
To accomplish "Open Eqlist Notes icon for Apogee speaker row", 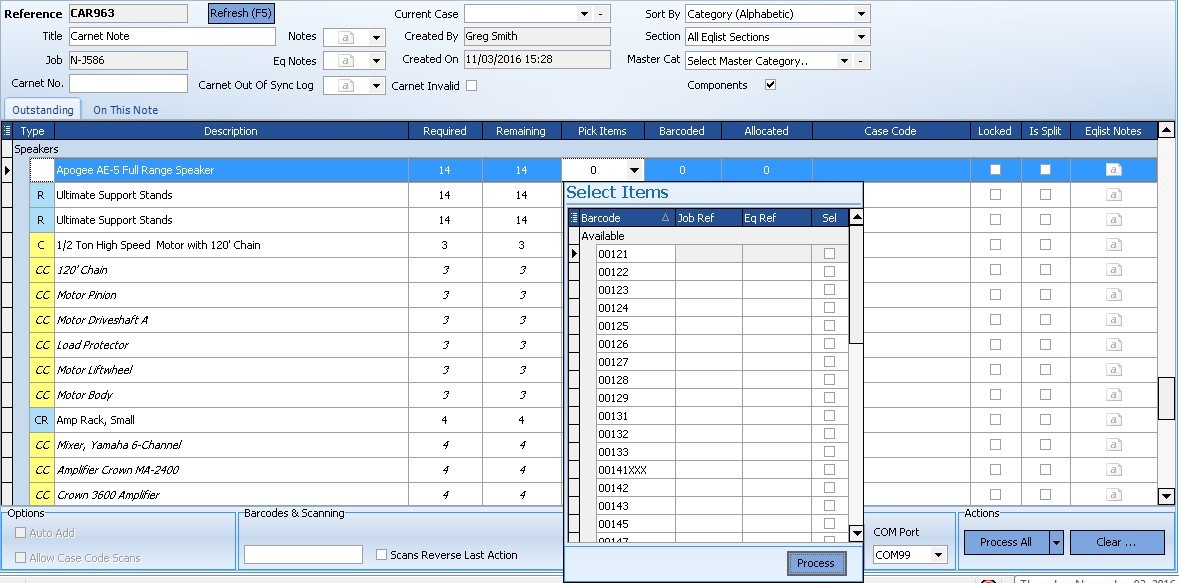I will (1113, 170).
